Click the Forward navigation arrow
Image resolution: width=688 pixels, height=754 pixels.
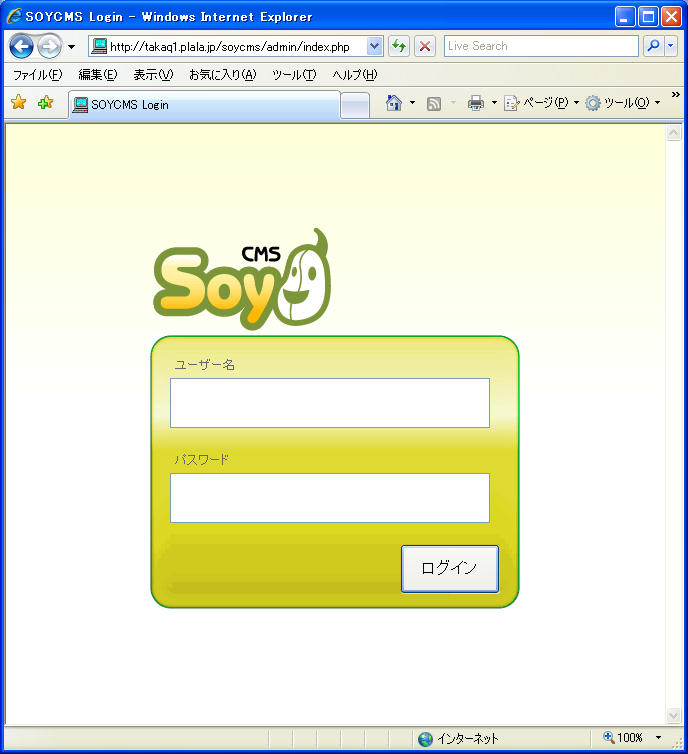[49, 47]
